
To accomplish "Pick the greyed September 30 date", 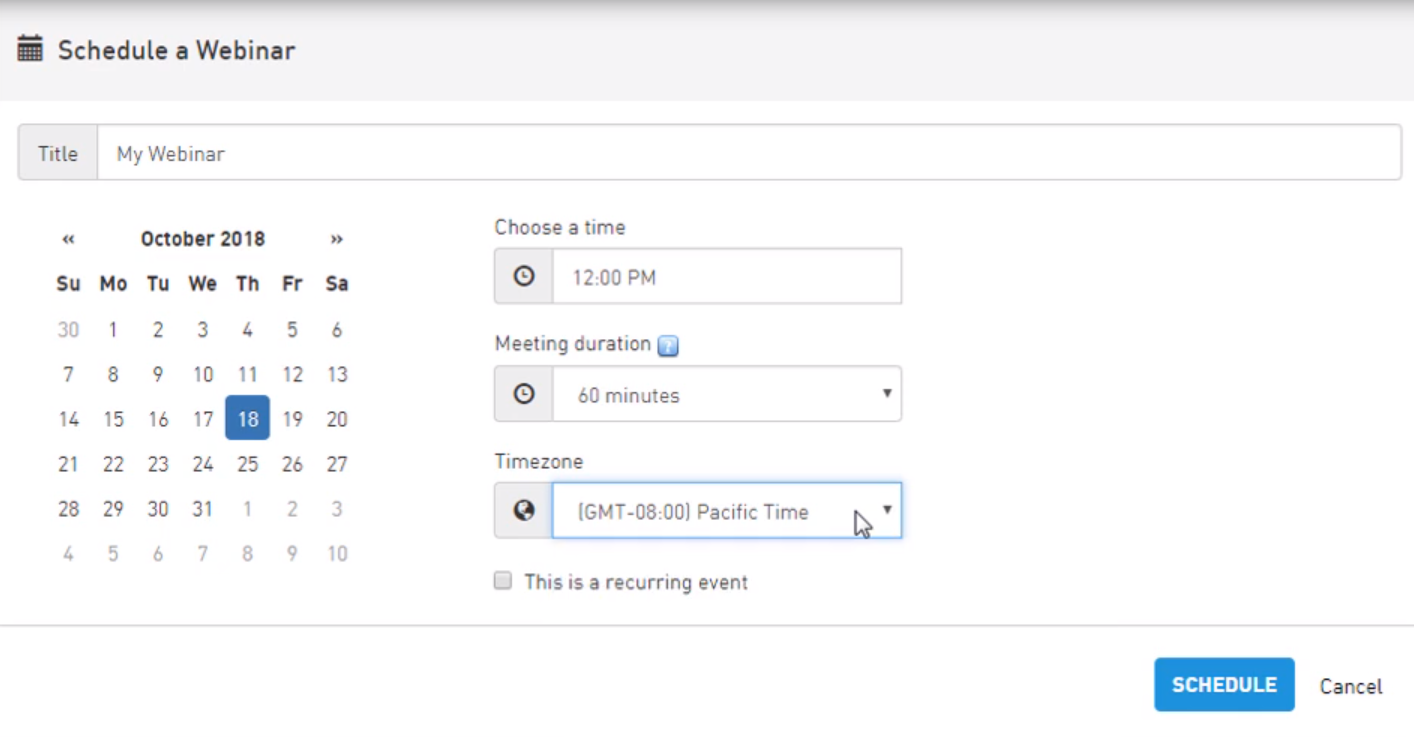I will (x=68, y=329).
